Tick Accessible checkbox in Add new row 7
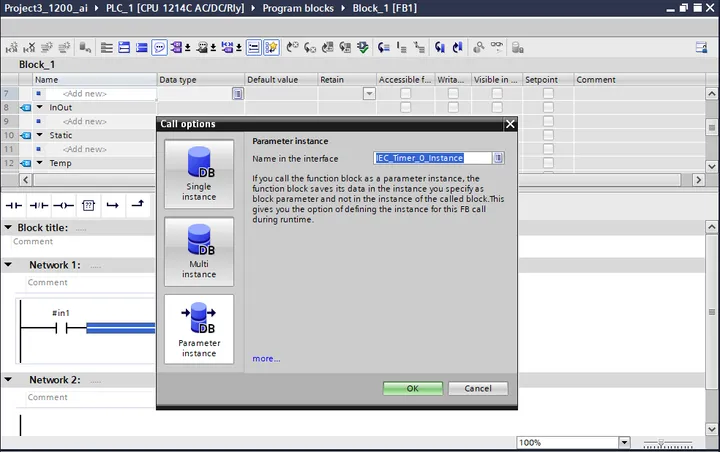The image size is (720, 452). pyautogui.click(x=405, y=93)
